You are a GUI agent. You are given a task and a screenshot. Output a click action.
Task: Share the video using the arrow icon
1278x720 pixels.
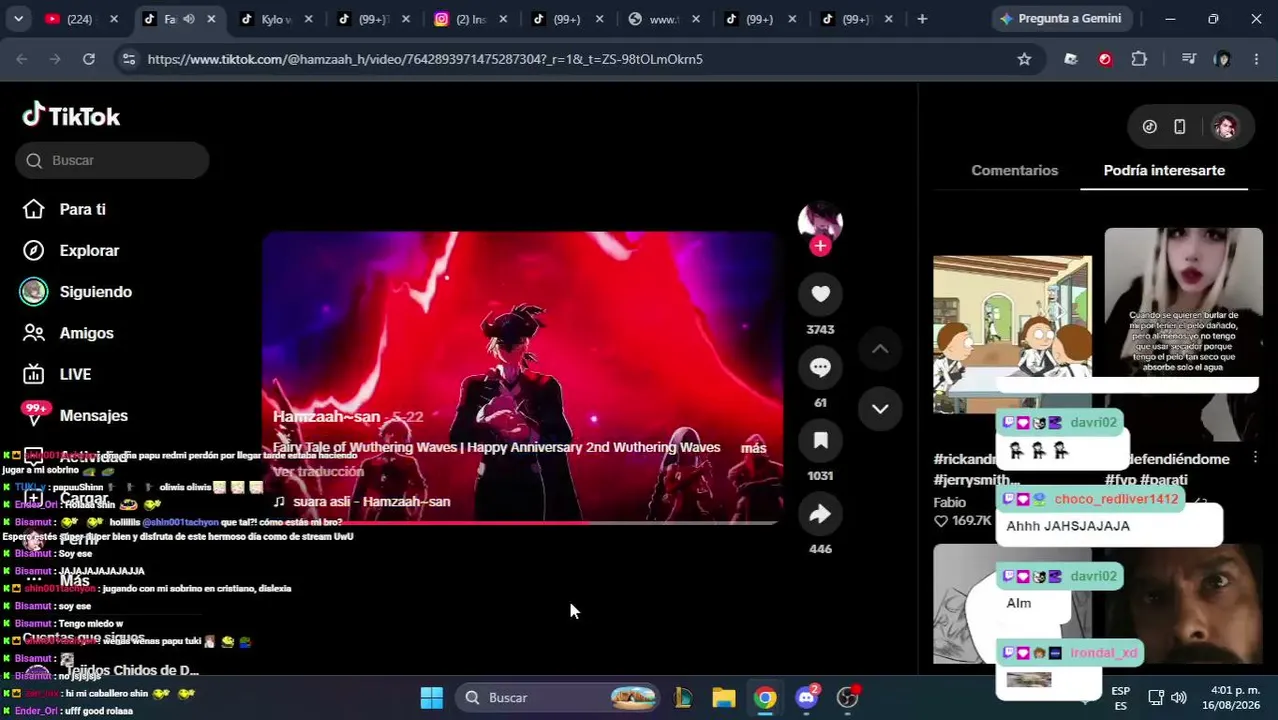pyautogui.click(x=820, y=514)
